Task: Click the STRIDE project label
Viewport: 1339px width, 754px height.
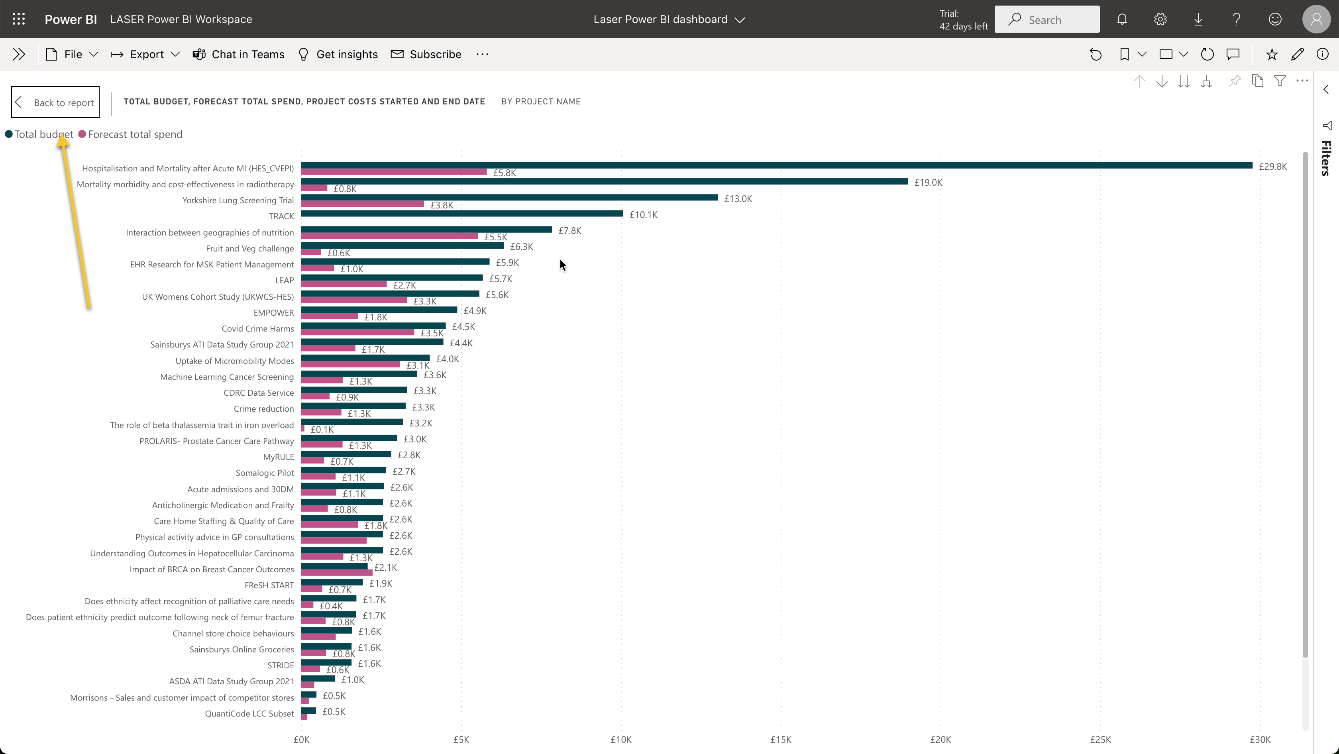Action: click(281, 665)
